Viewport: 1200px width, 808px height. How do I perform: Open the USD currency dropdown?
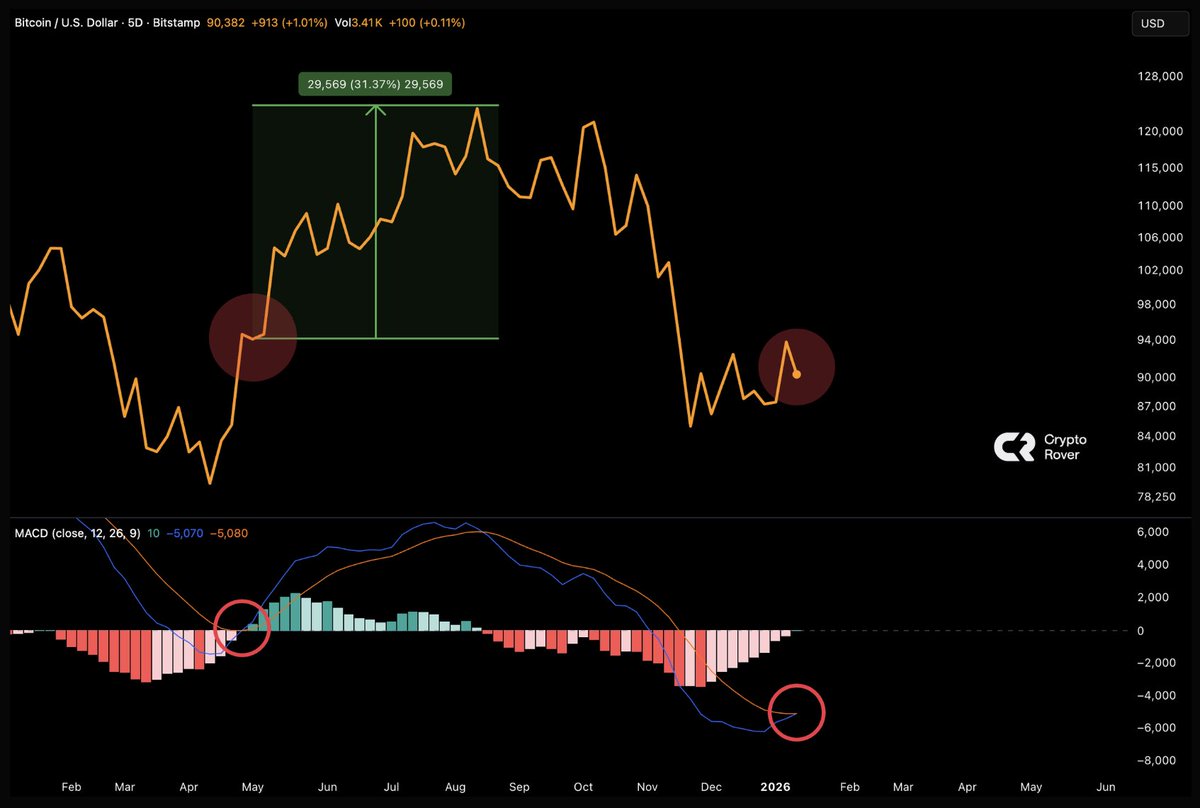[1159, 23]
